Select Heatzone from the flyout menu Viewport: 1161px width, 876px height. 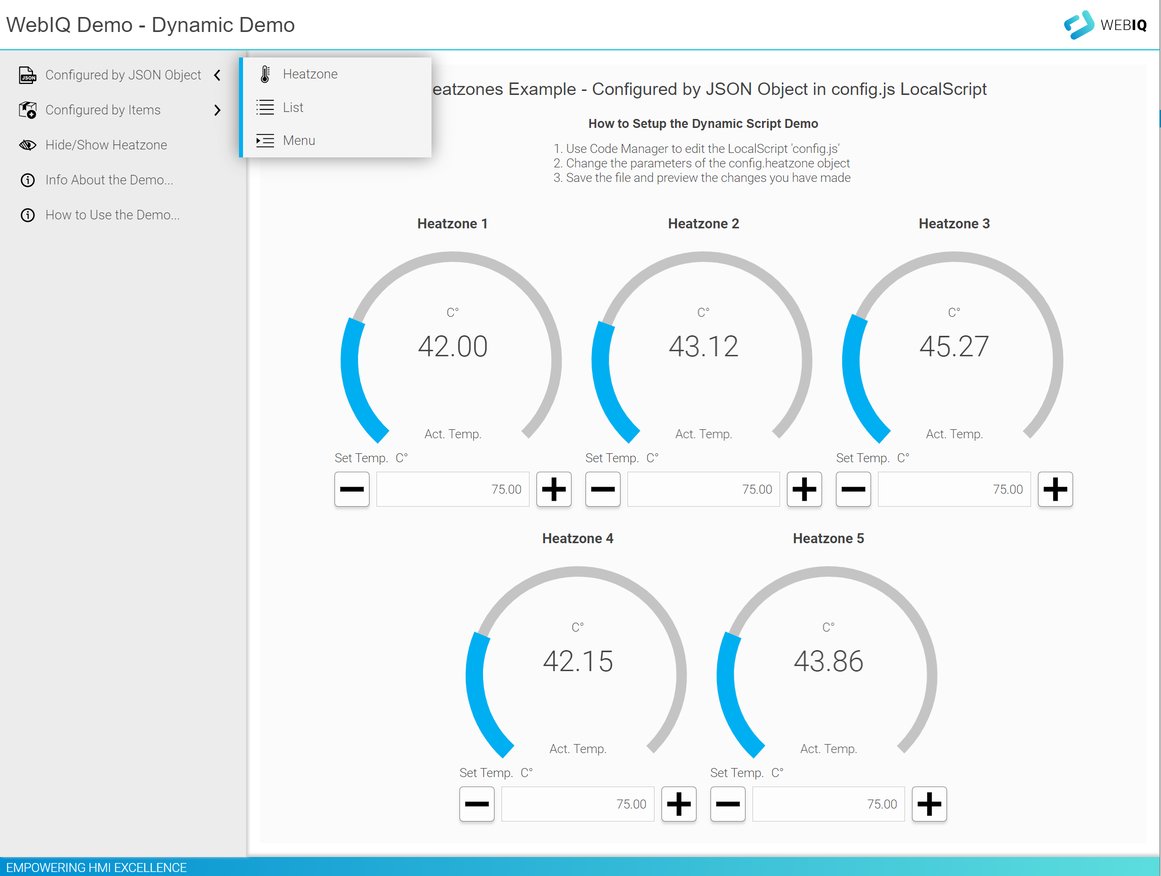point(310,73)
